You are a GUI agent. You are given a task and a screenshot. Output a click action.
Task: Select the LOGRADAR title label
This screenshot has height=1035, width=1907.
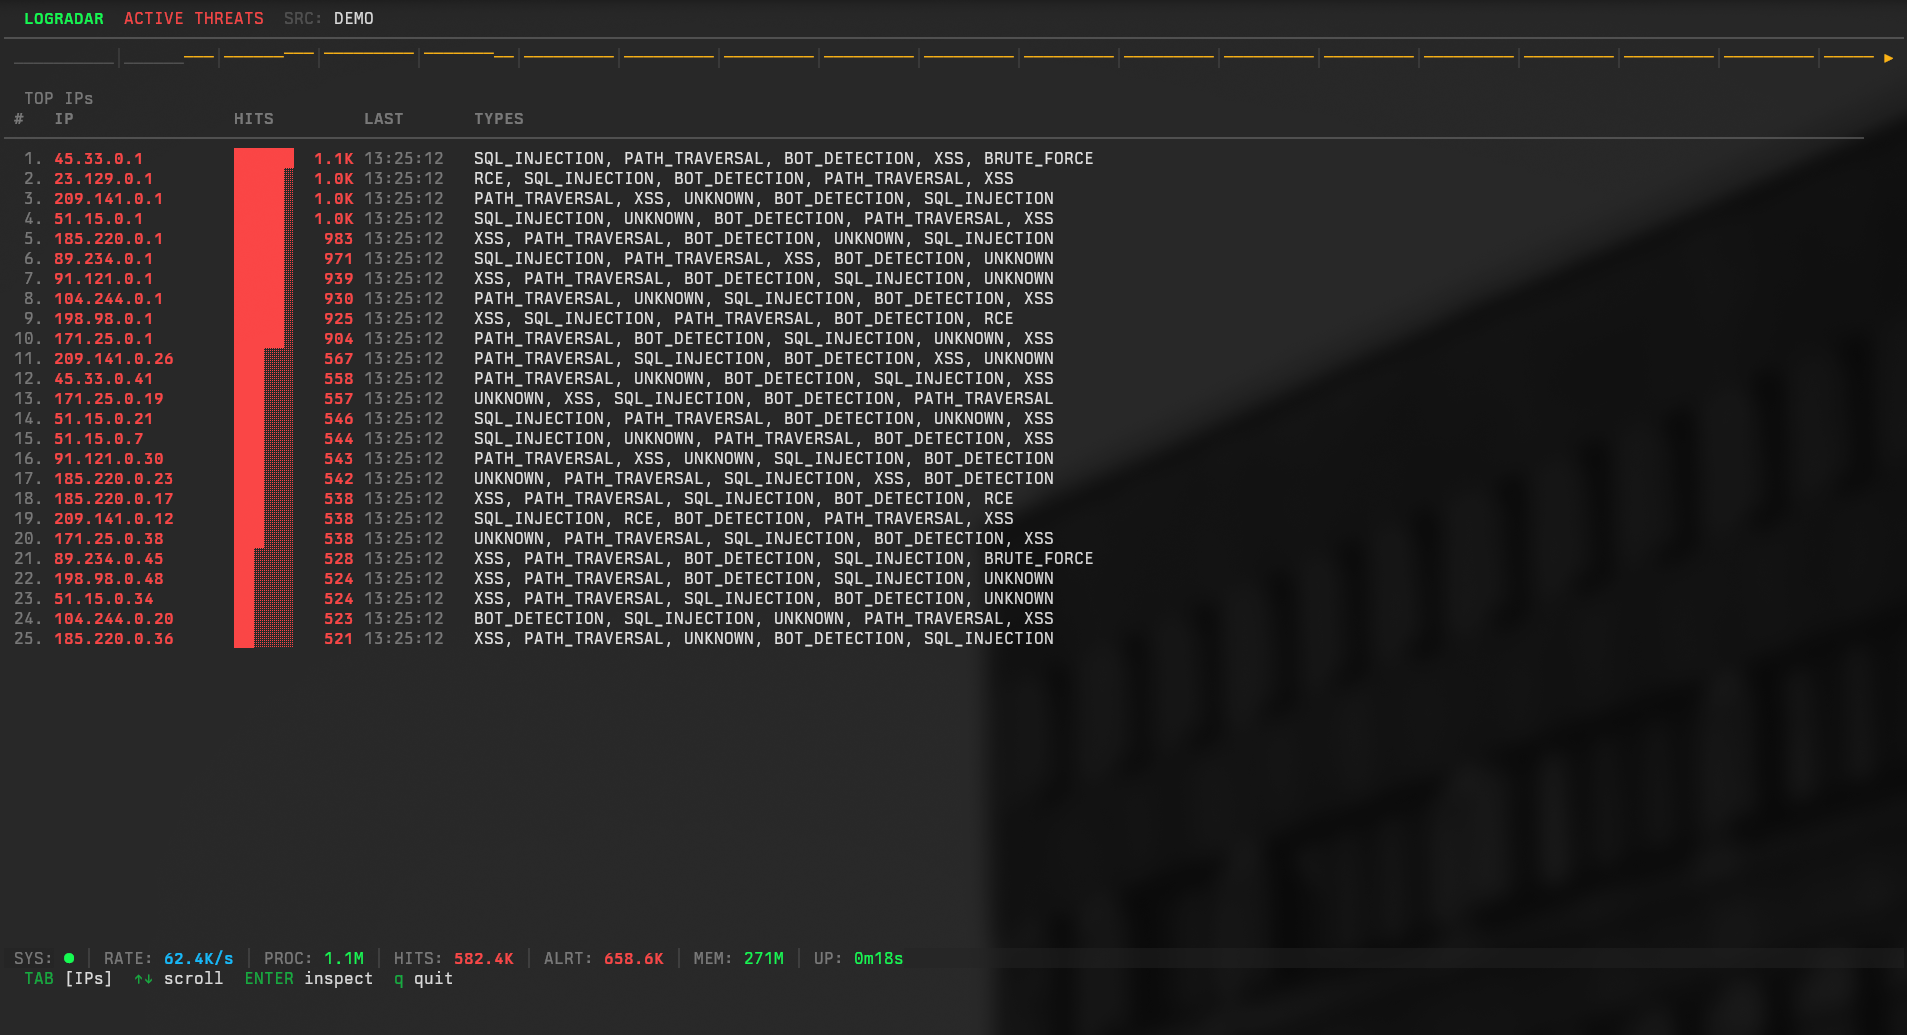64,19
